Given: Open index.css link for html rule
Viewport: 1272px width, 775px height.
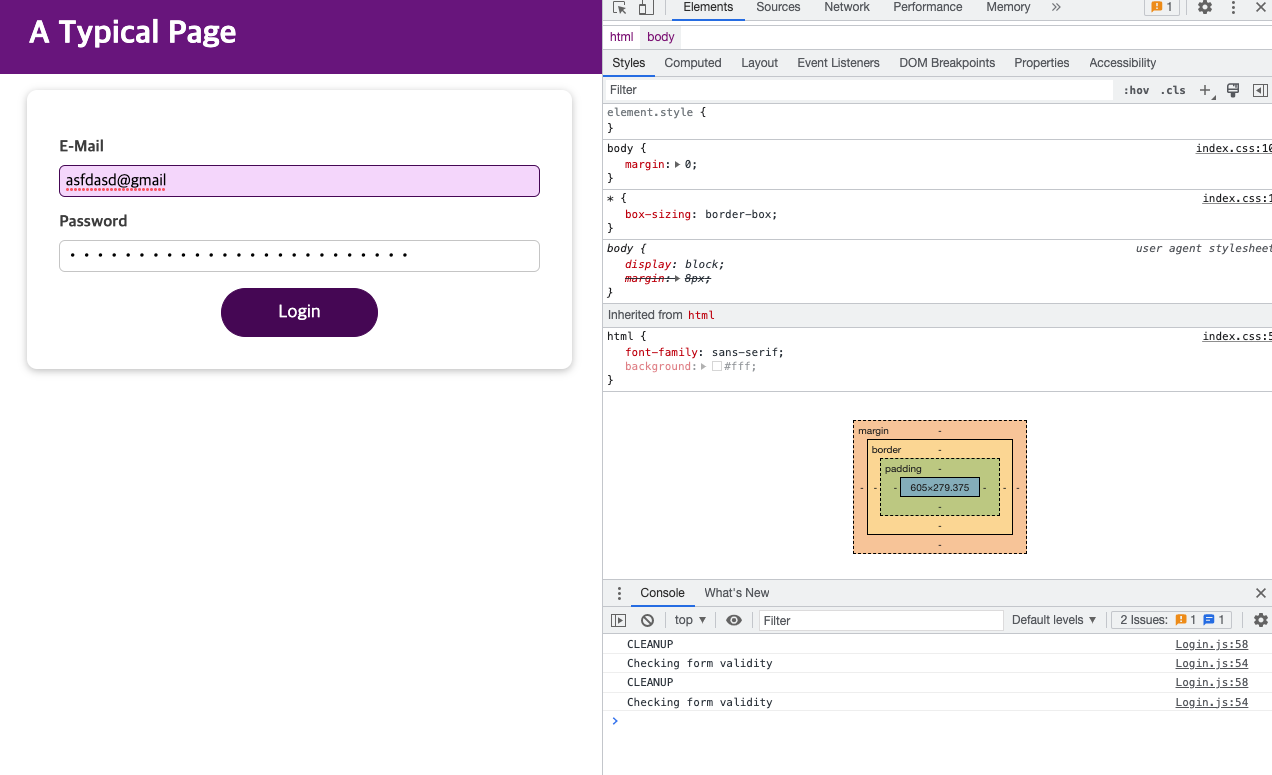Looking at the screenshot, I should pos(1237,337).
